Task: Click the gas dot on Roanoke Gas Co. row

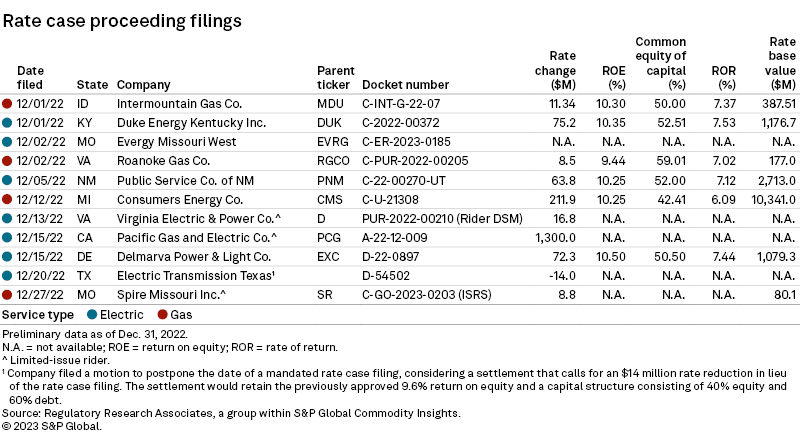Action: 8,160
